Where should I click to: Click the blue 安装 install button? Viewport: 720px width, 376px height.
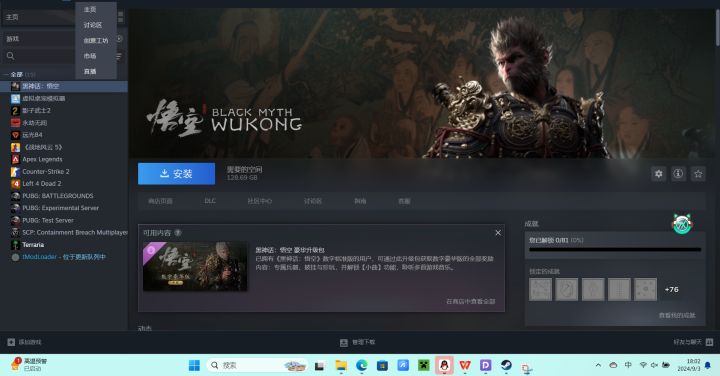(x=176, y=174)
